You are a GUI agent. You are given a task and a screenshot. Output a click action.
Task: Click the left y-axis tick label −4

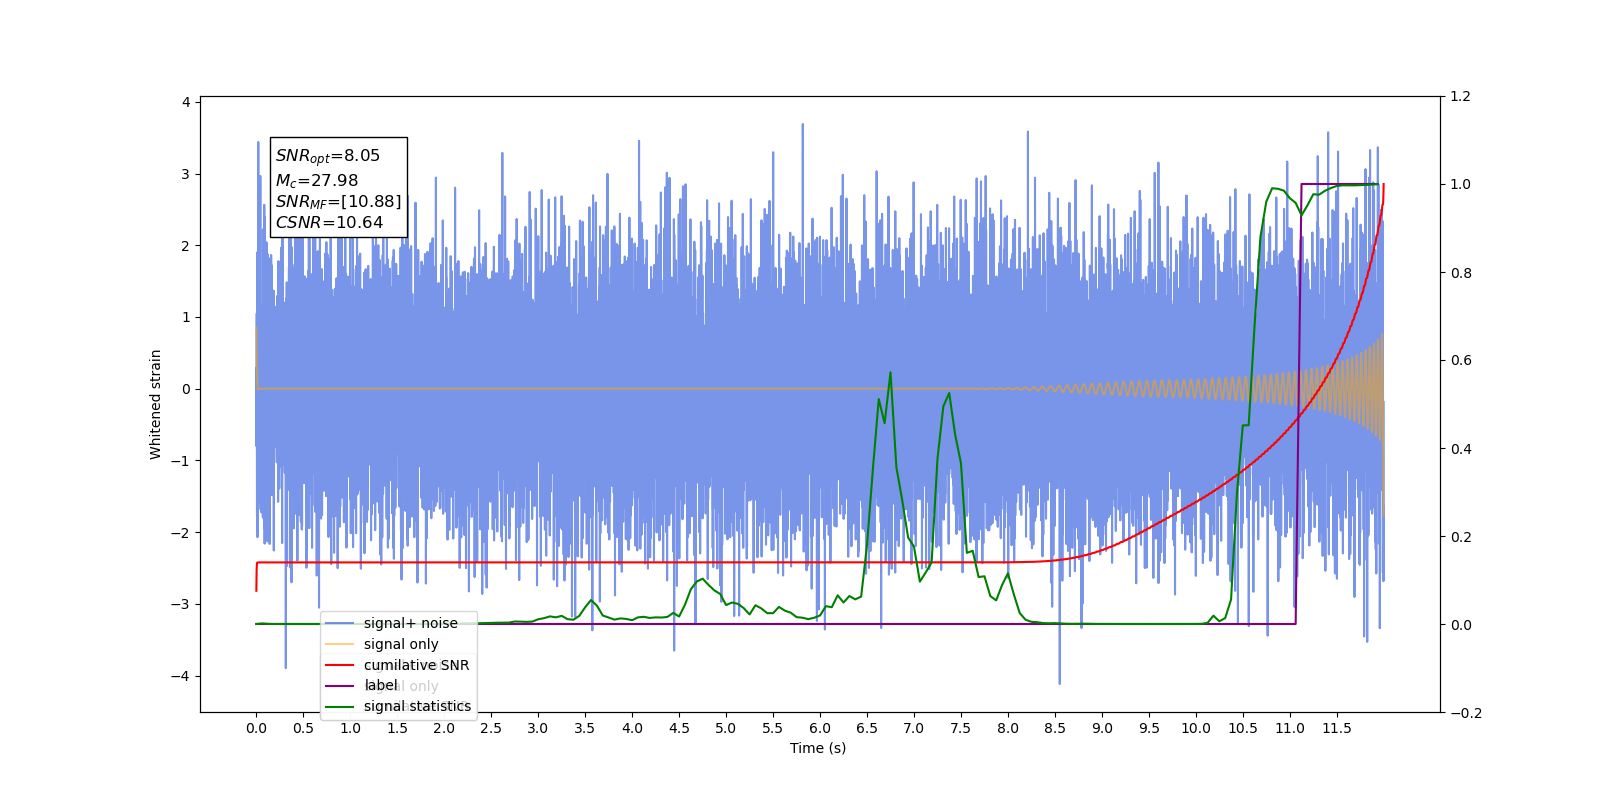[x=180, y=676]
